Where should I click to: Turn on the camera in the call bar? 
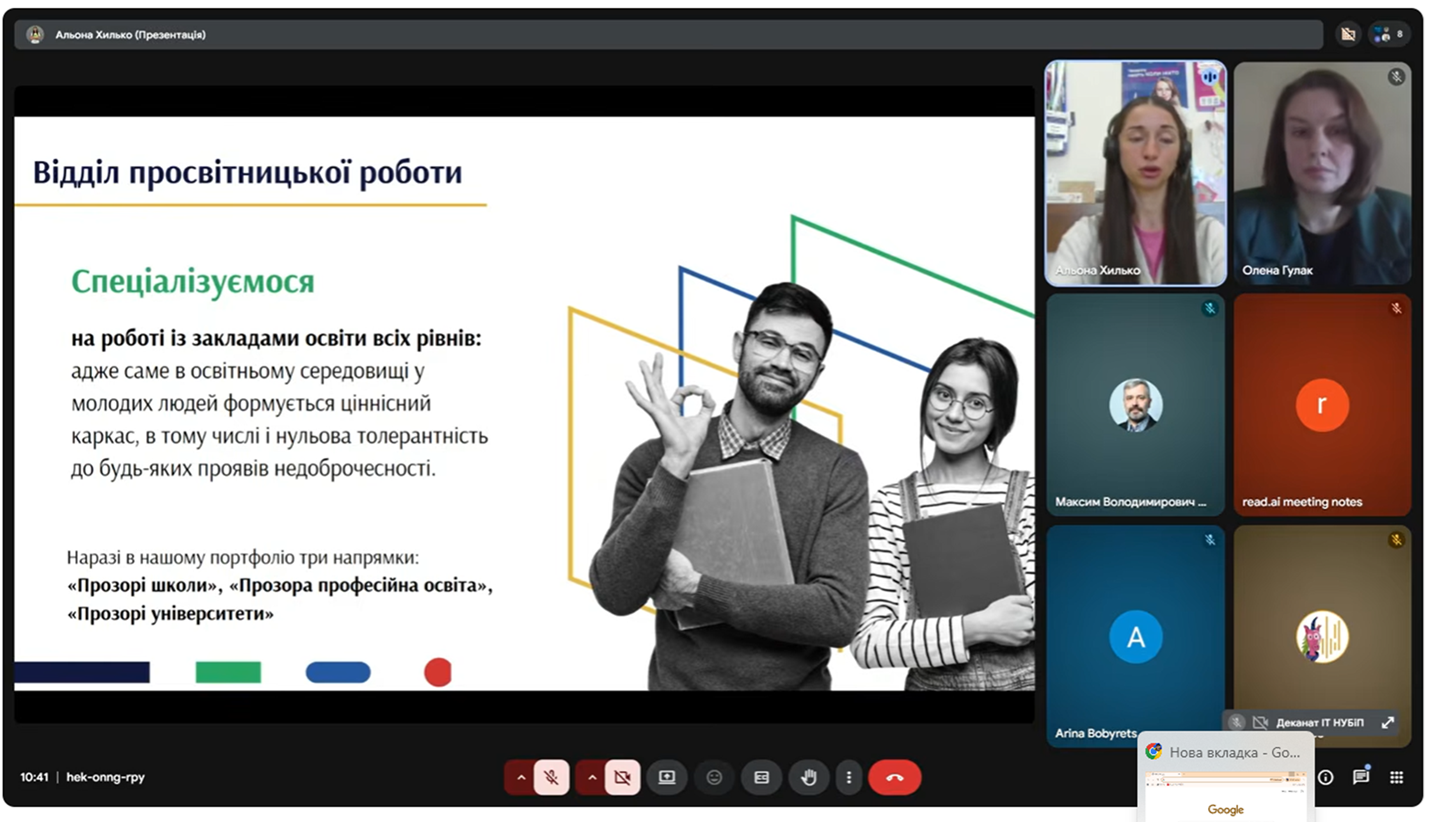(622, 777)
